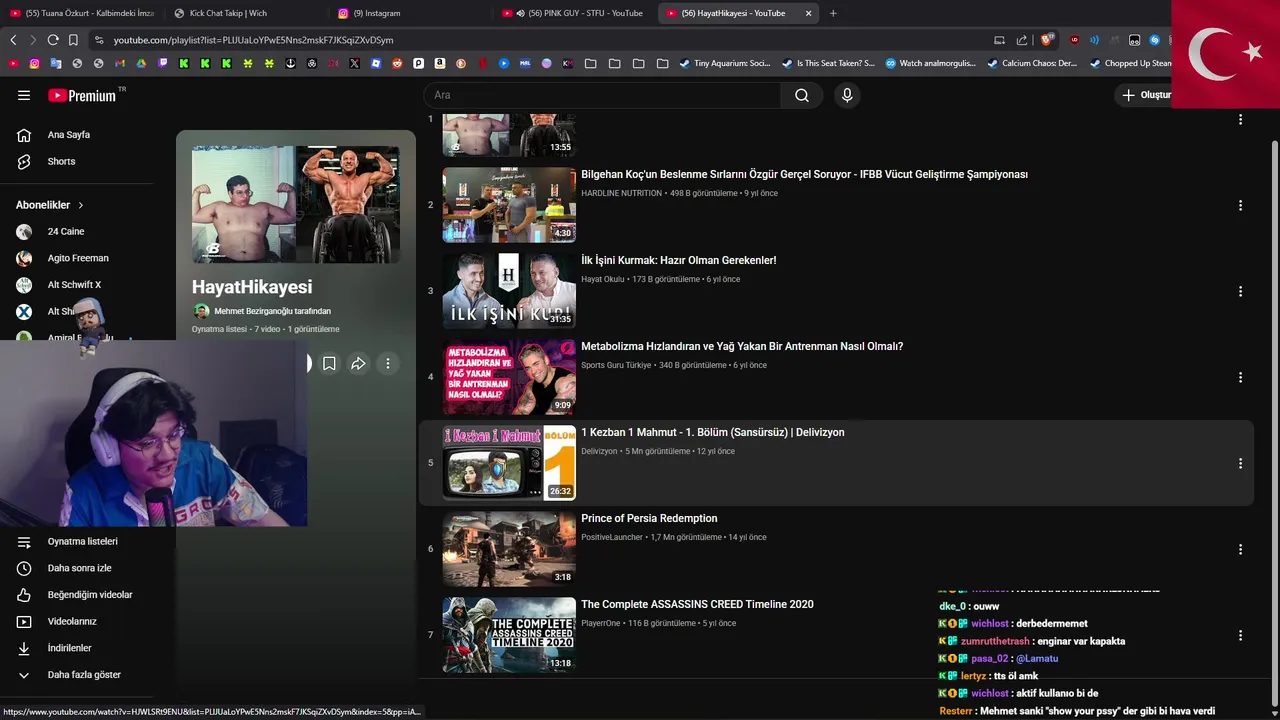Share the HayatHikayesi playlist
The image size is (1280, 720).
[x=358, y=364]
